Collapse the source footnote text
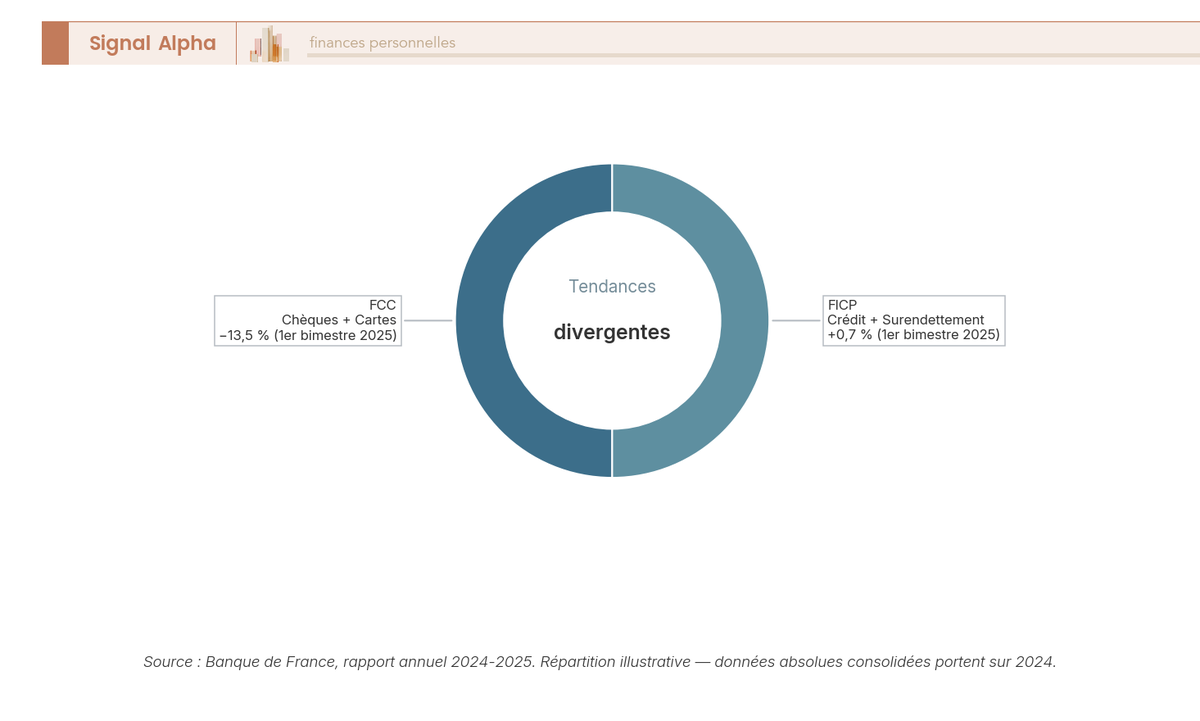 (x=600, y=661)
